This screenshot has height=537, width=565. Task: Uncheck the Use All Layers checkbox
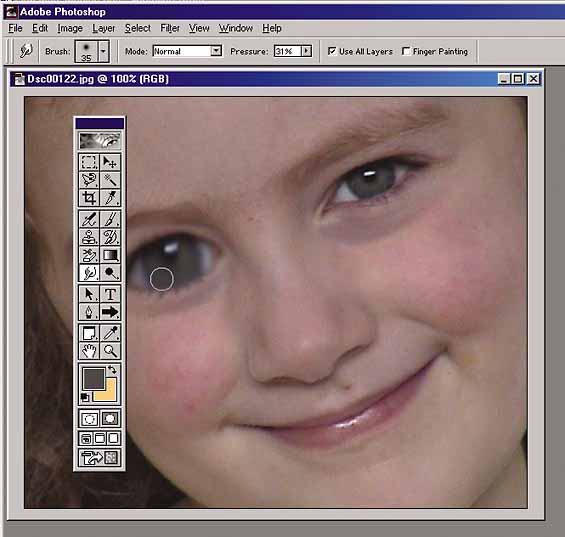332,51
